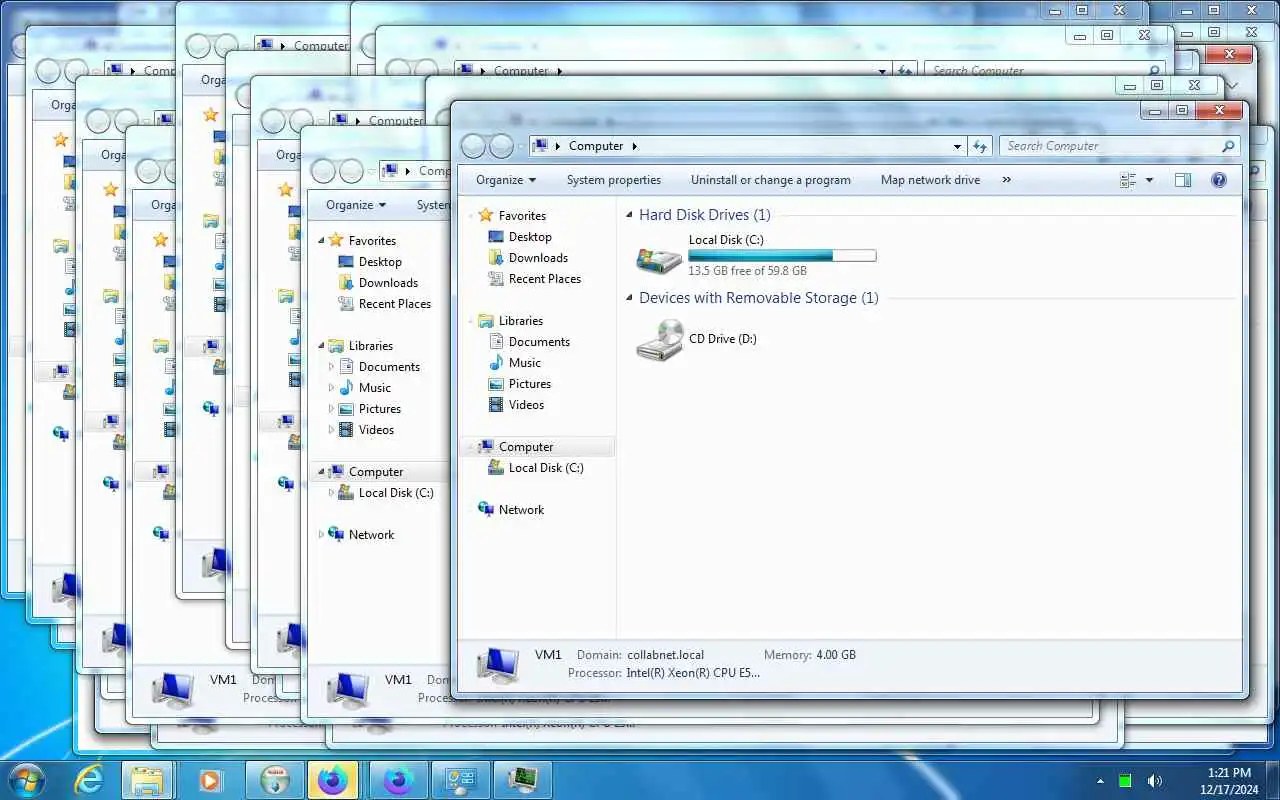
Task: Open the Windows Start menu
Action: [x=25, y=779]
